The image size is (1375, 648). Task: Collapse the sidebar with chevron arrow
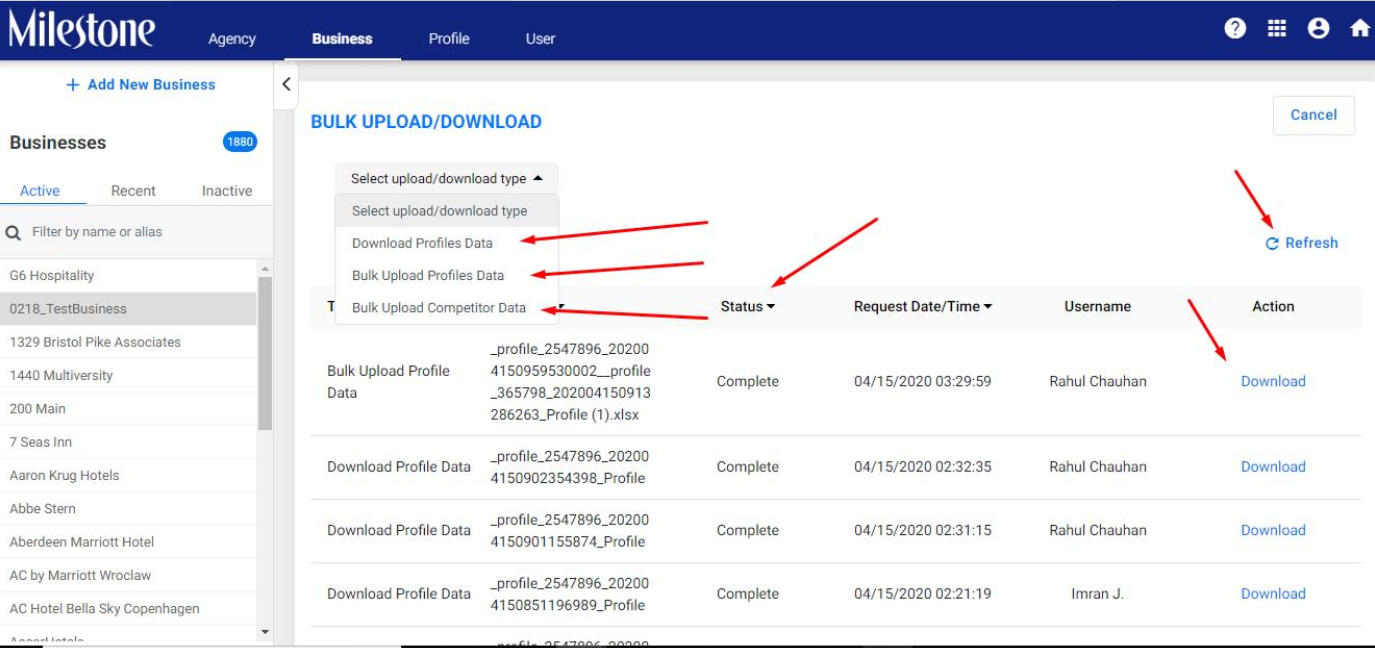click(x=286, y=84)
